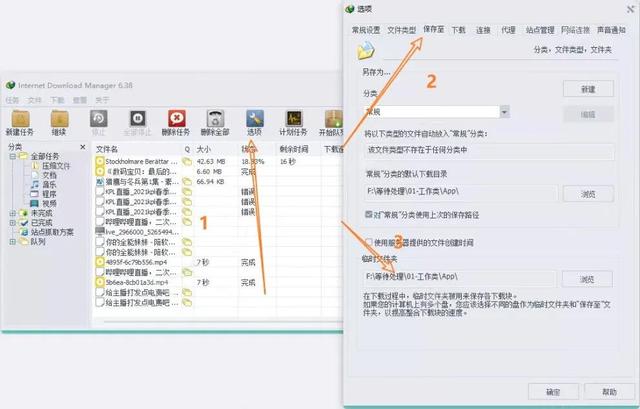Click the 全部停止 (stop all) toolbar icon
640x409 pixels.
click(x=138, y=119)
